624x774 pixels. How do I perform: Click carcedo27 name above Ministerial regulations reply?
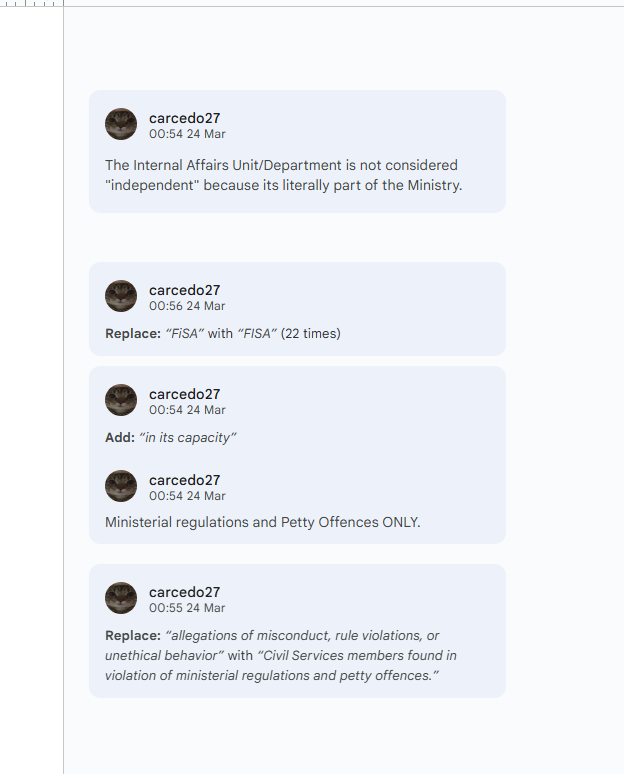[185, 480]
